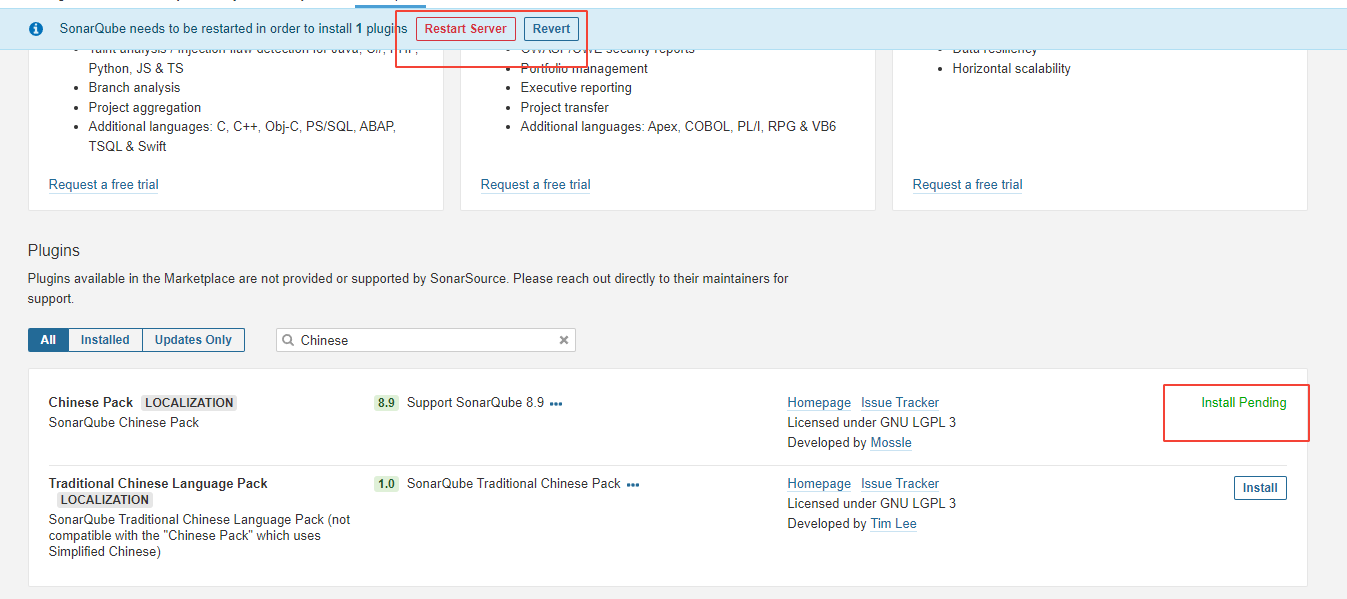Click the Portfolio management bullet

584,68
